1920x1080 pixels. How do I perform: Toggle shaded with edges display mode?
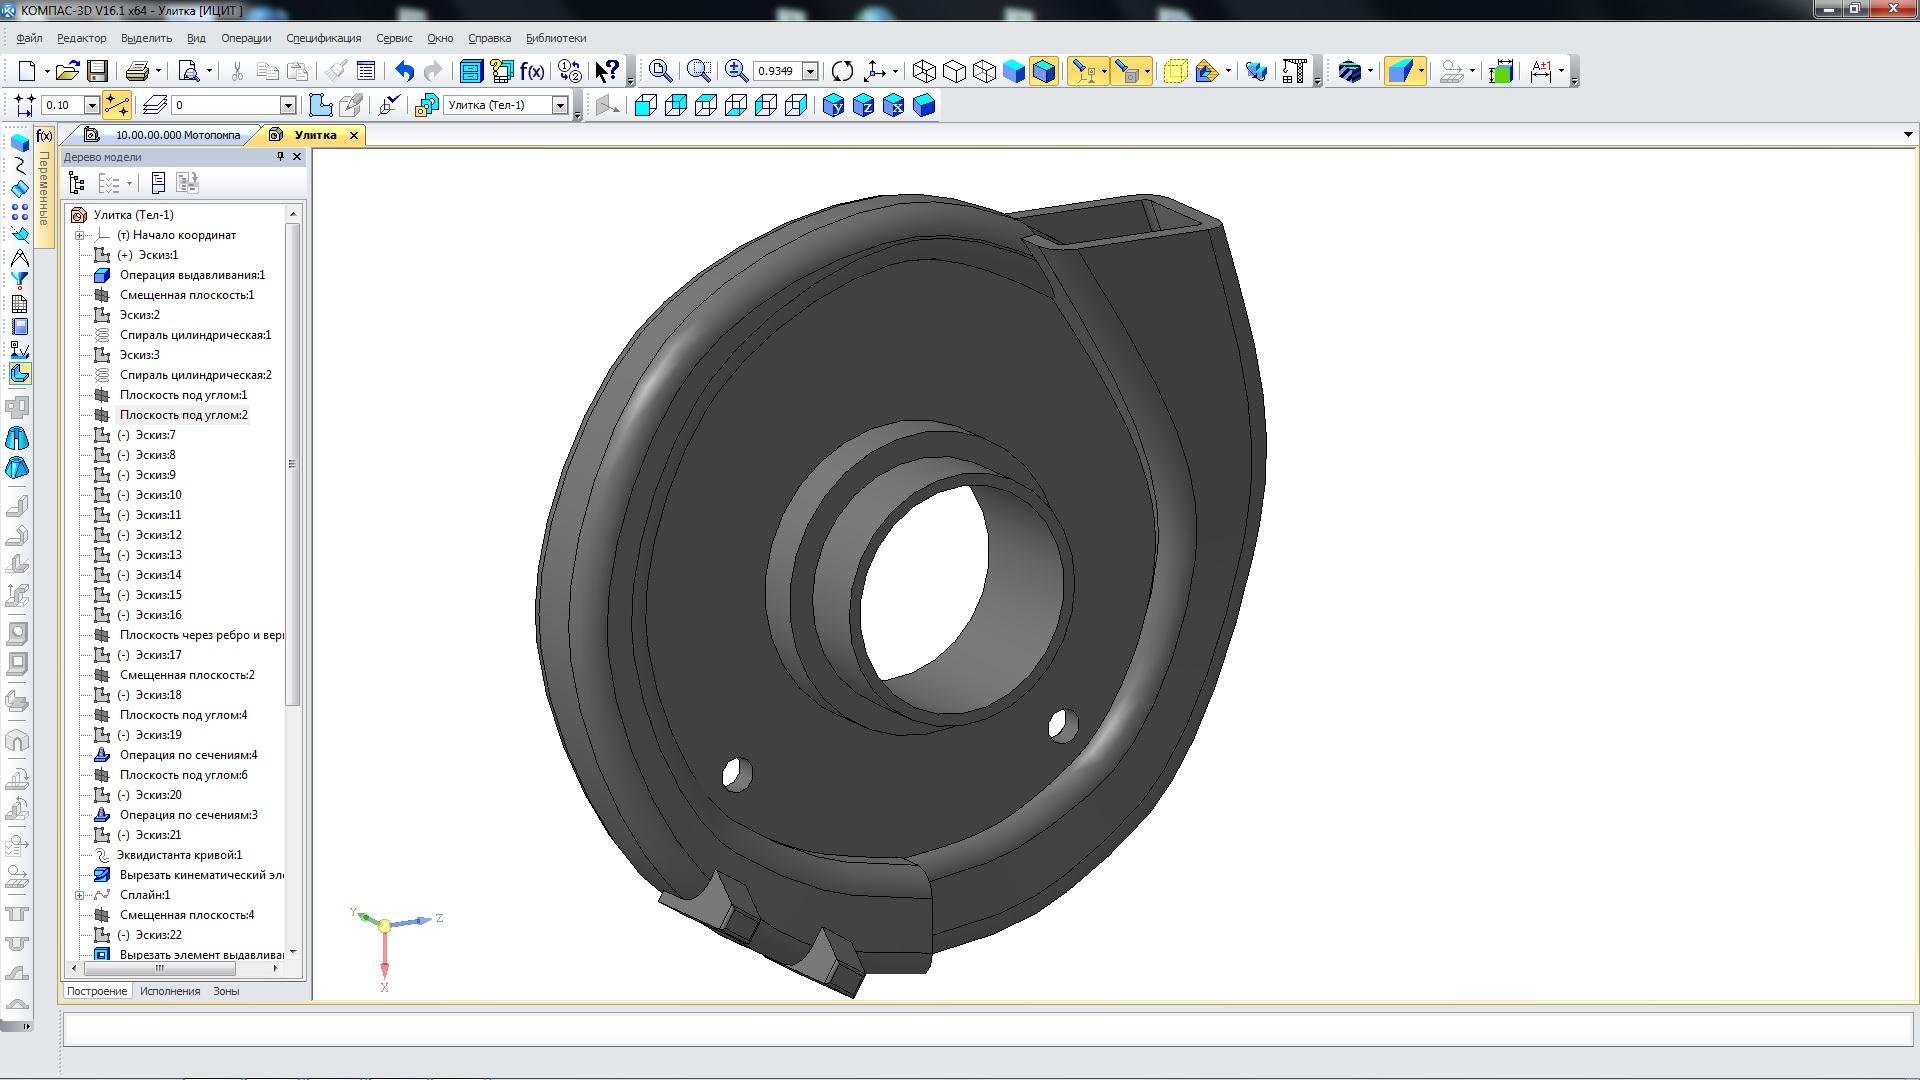click(1043, 71)
